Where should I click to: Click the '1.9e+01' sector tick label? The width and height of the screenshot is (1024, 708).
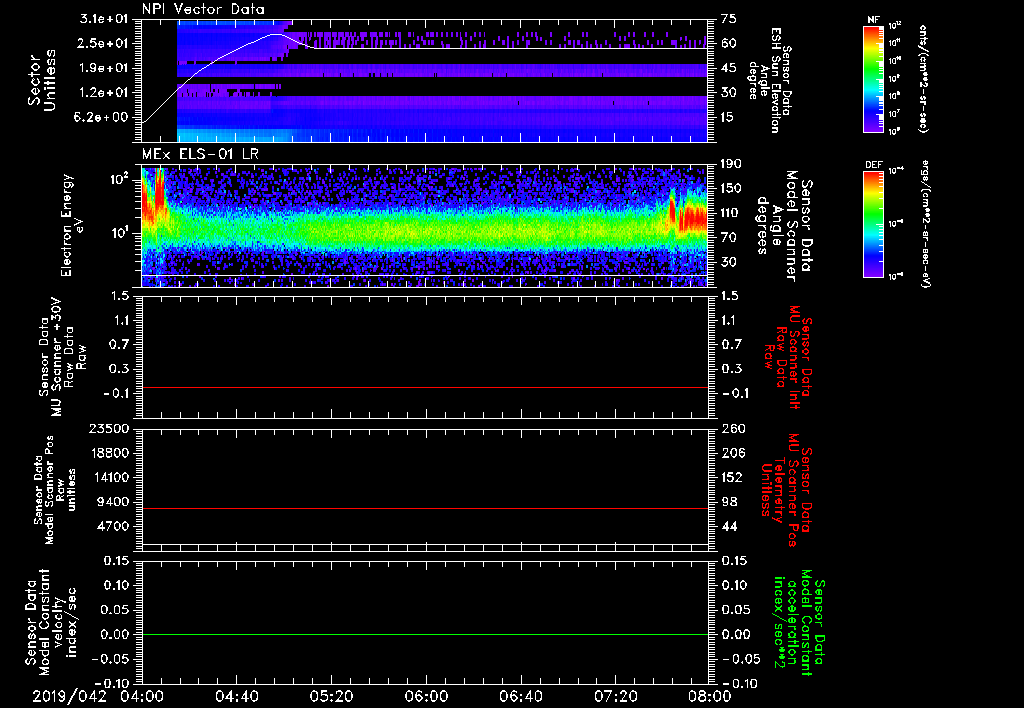[104, 68]
